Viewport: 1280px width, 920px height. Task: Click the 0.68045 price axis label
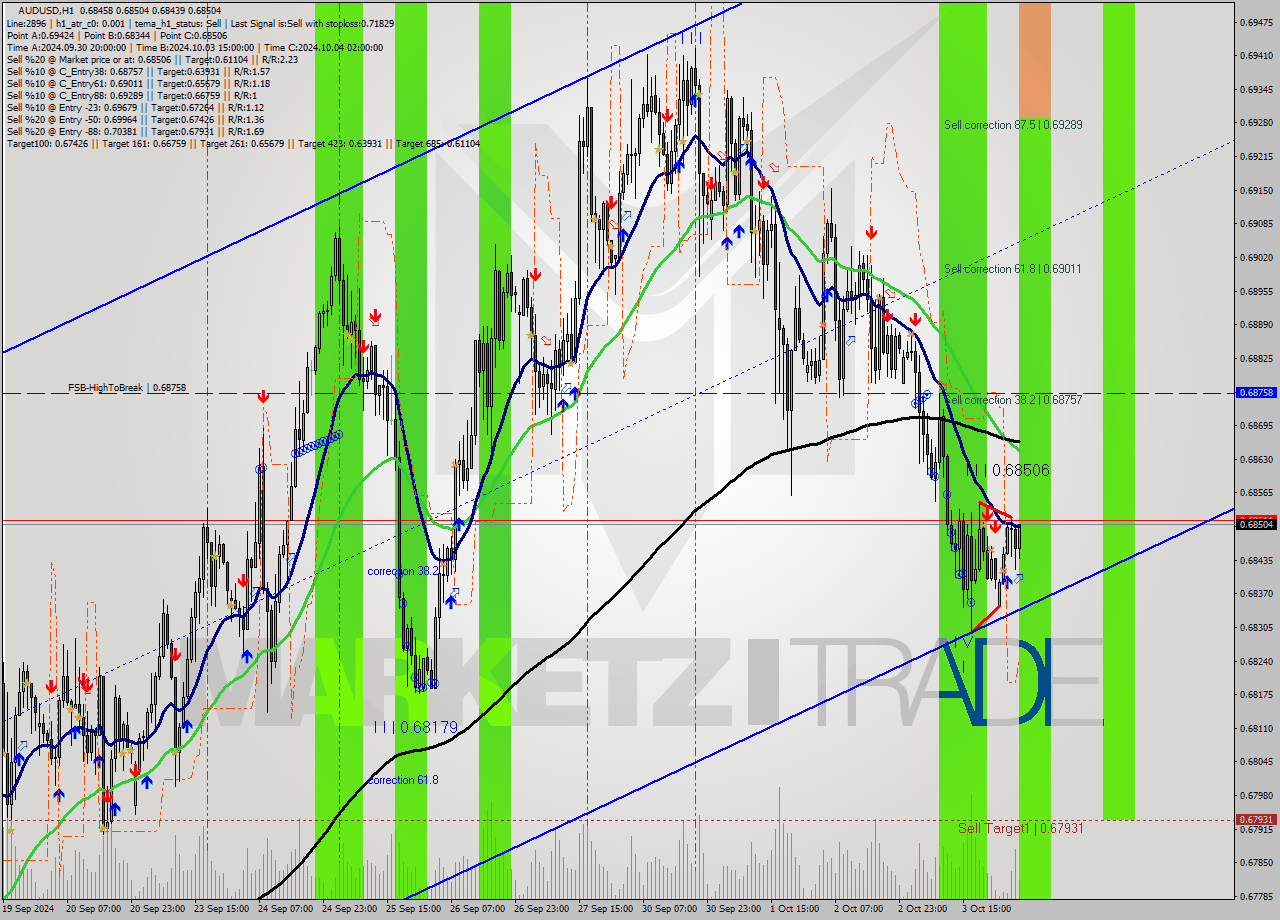(x=1256, y=761)
